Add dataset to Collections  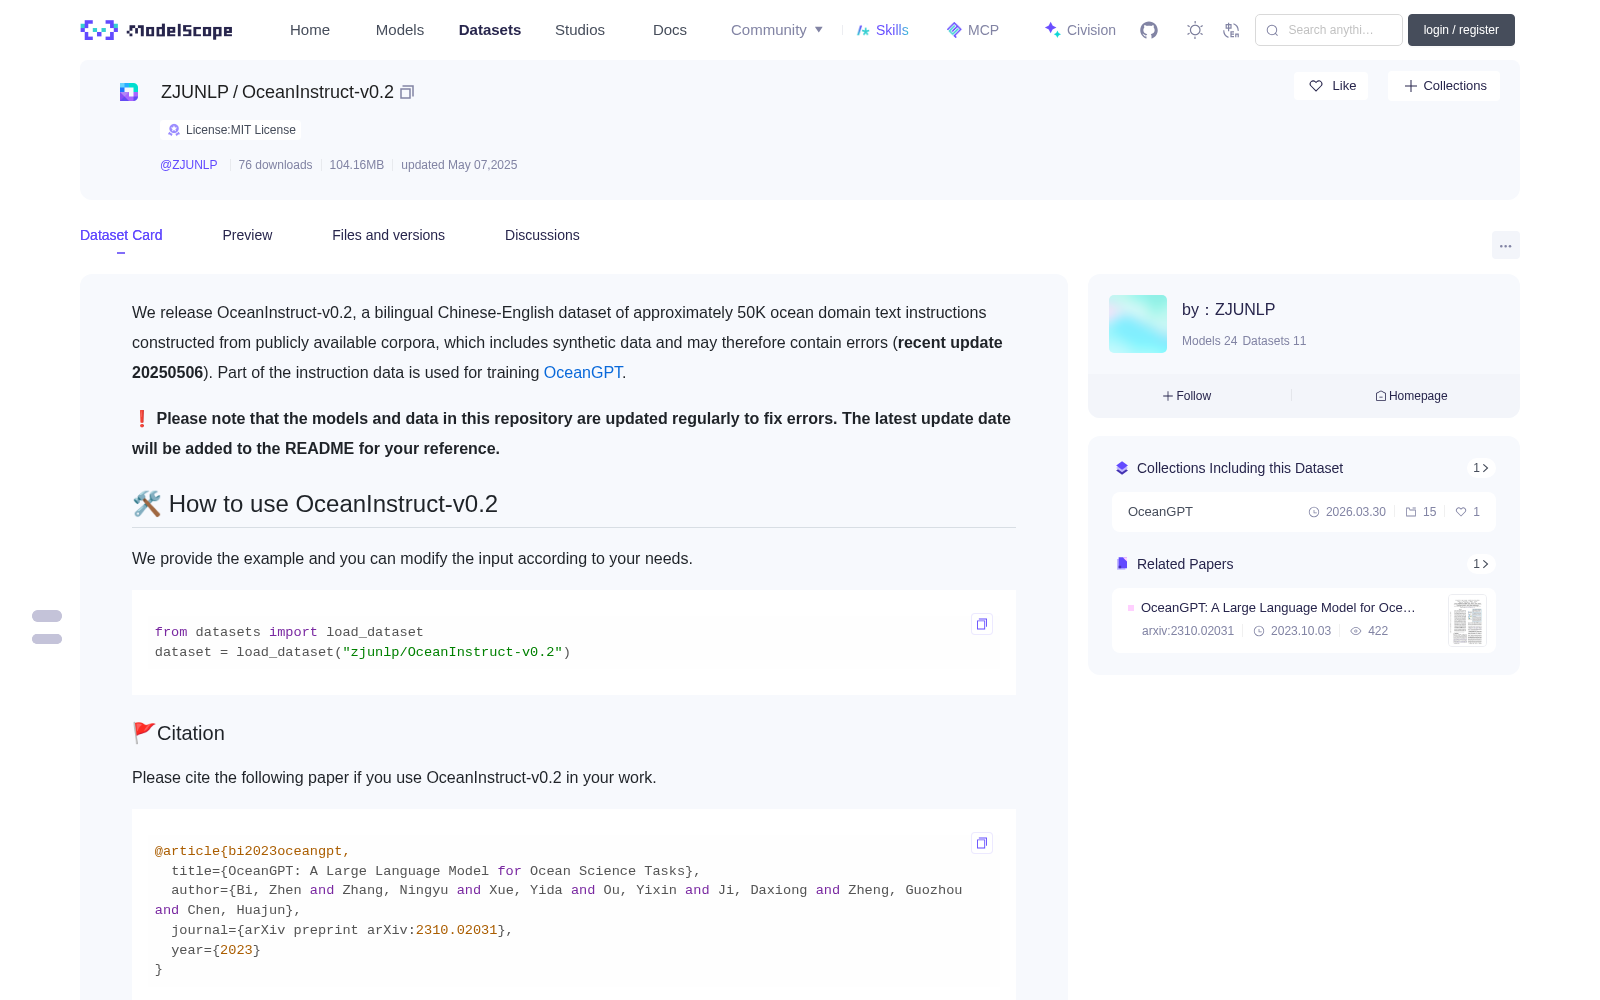tap(1444, 86)
